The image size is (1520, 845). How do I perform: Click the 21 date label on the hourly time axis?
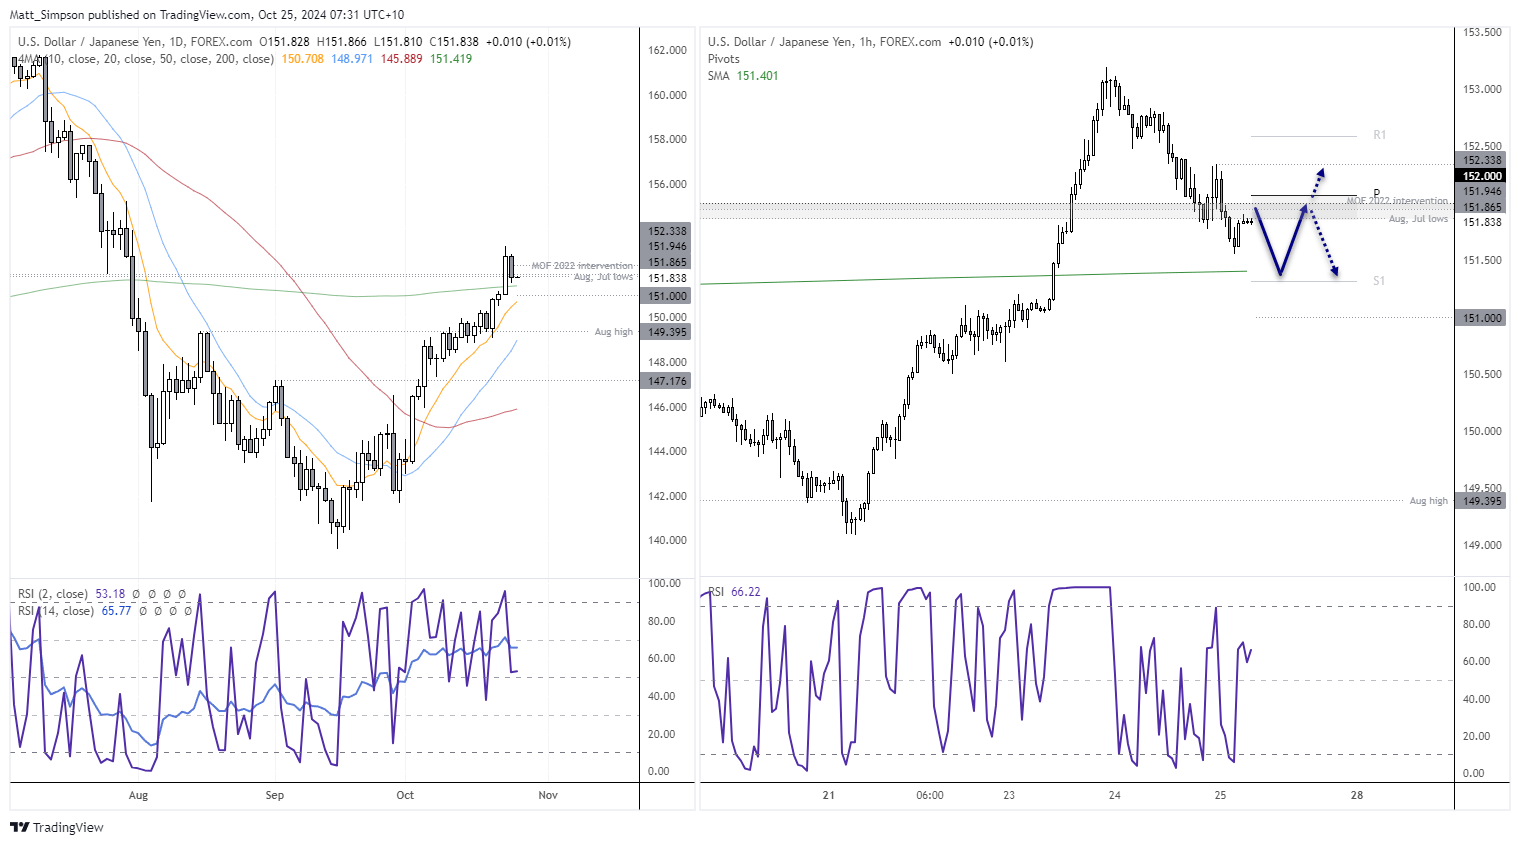coord(828,796)
